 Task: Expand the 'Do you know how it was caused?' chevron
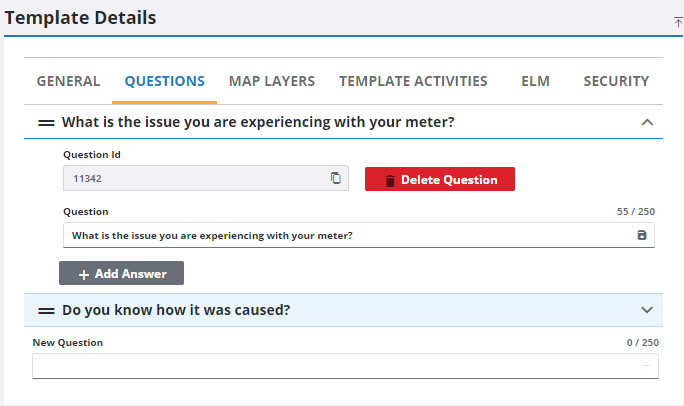tap(646, 310)
